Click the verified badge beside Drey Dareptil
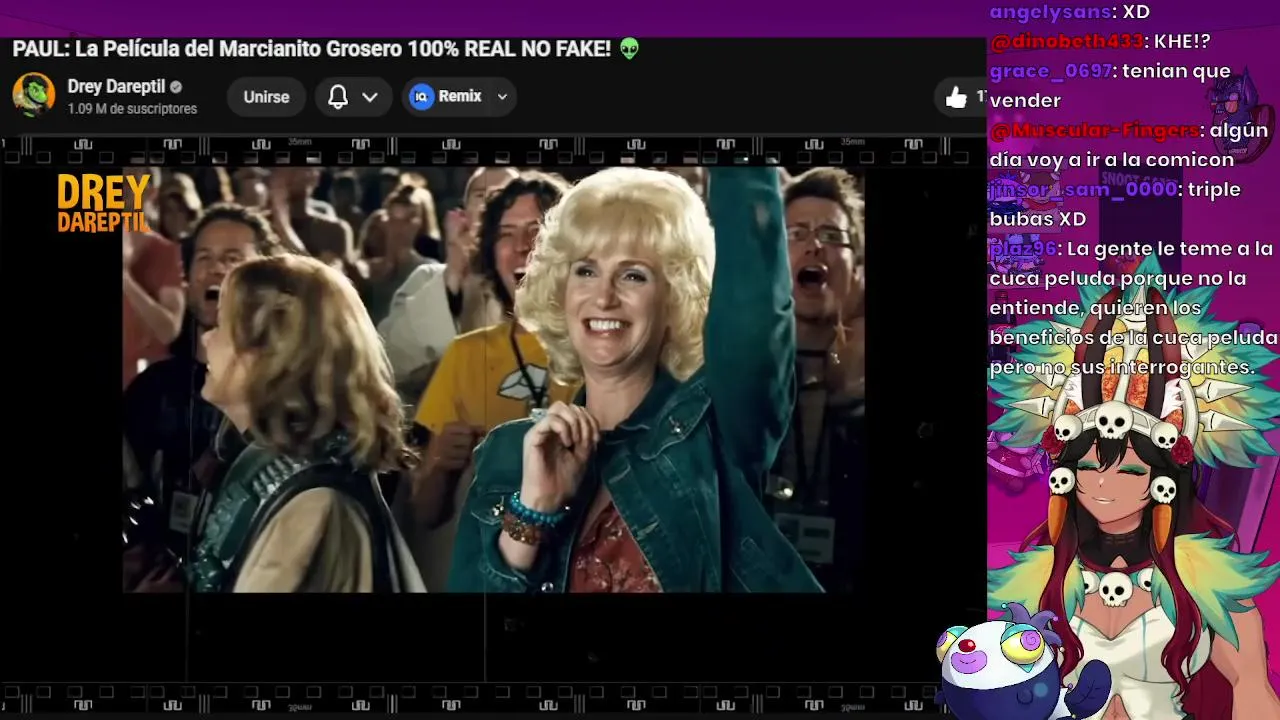1280x720 pixels. click(x=176, y=87)
